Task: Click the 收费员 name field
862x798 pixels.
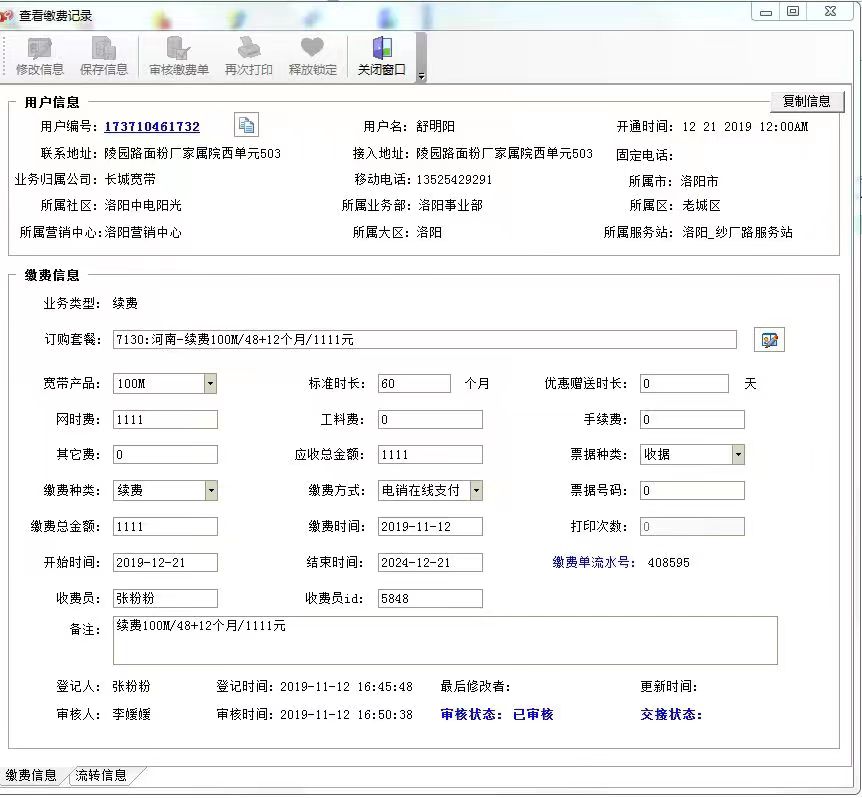Action: tap(165, 598)
